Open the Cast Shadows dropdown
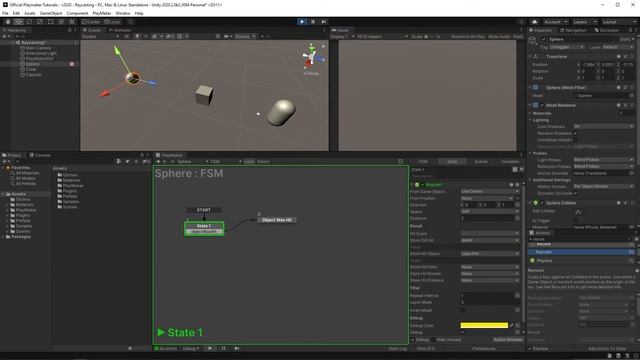Viewport: 640px width, 360px height. [x=603, y=127]
